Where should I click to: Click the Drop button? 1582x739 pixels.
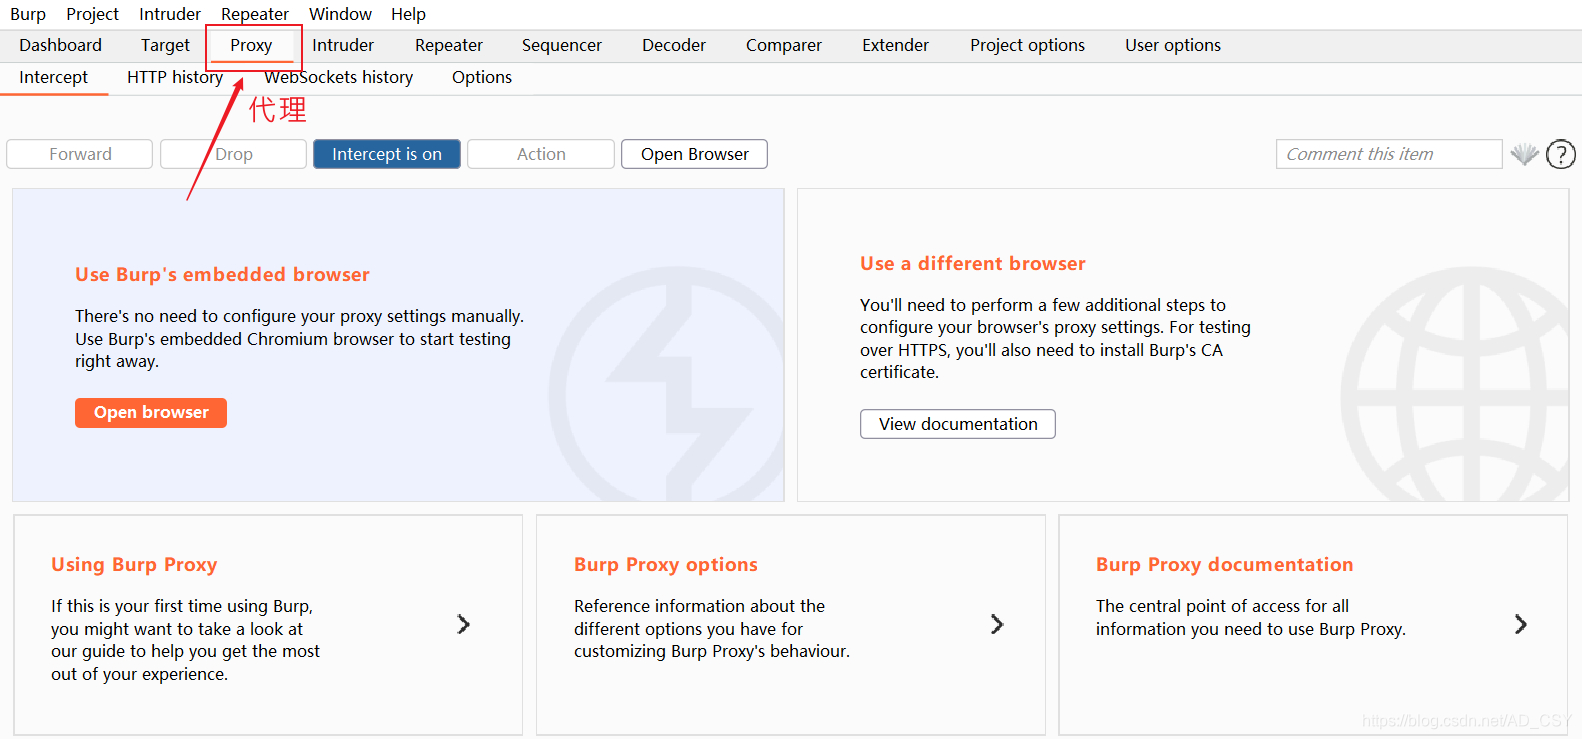click(x=234, y=154)
